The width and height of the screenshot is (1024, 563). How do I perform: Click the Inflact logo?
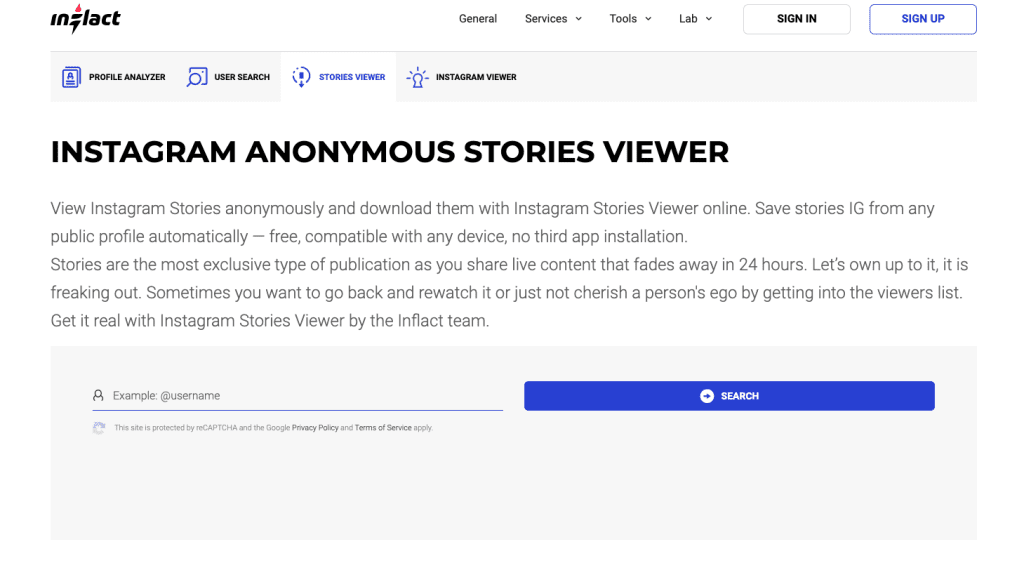click(86, 19)
